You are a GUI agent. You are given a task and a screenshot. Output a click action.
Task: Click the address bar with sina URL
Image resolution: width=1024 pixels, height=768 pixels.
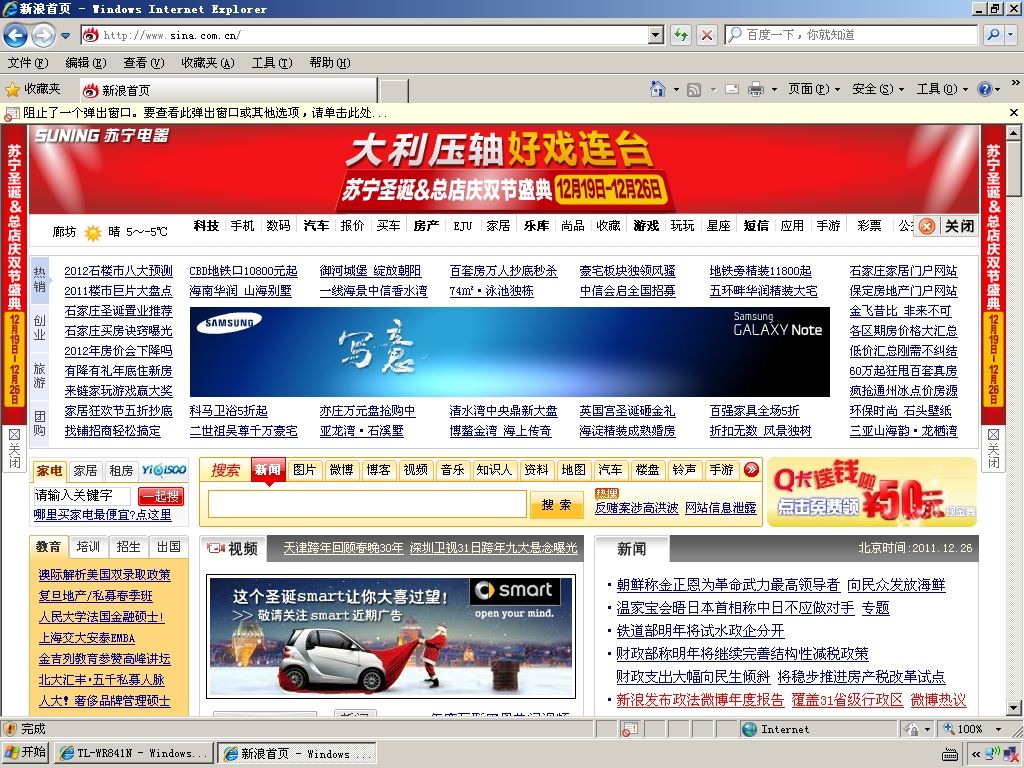366,35
